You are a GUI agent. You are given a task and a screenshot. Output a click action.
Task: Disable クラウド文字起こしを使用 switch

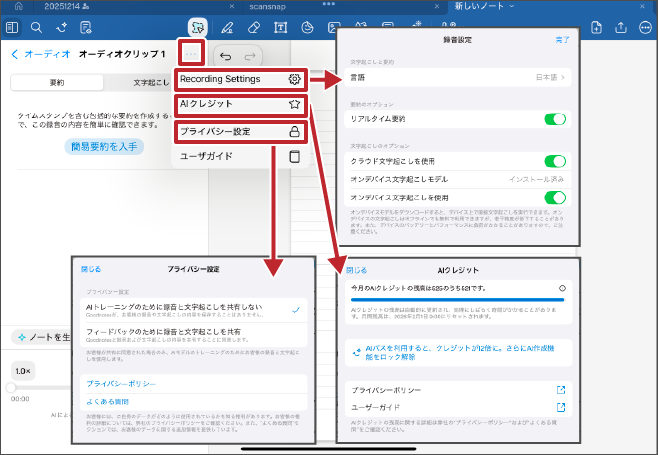point(554,161)
